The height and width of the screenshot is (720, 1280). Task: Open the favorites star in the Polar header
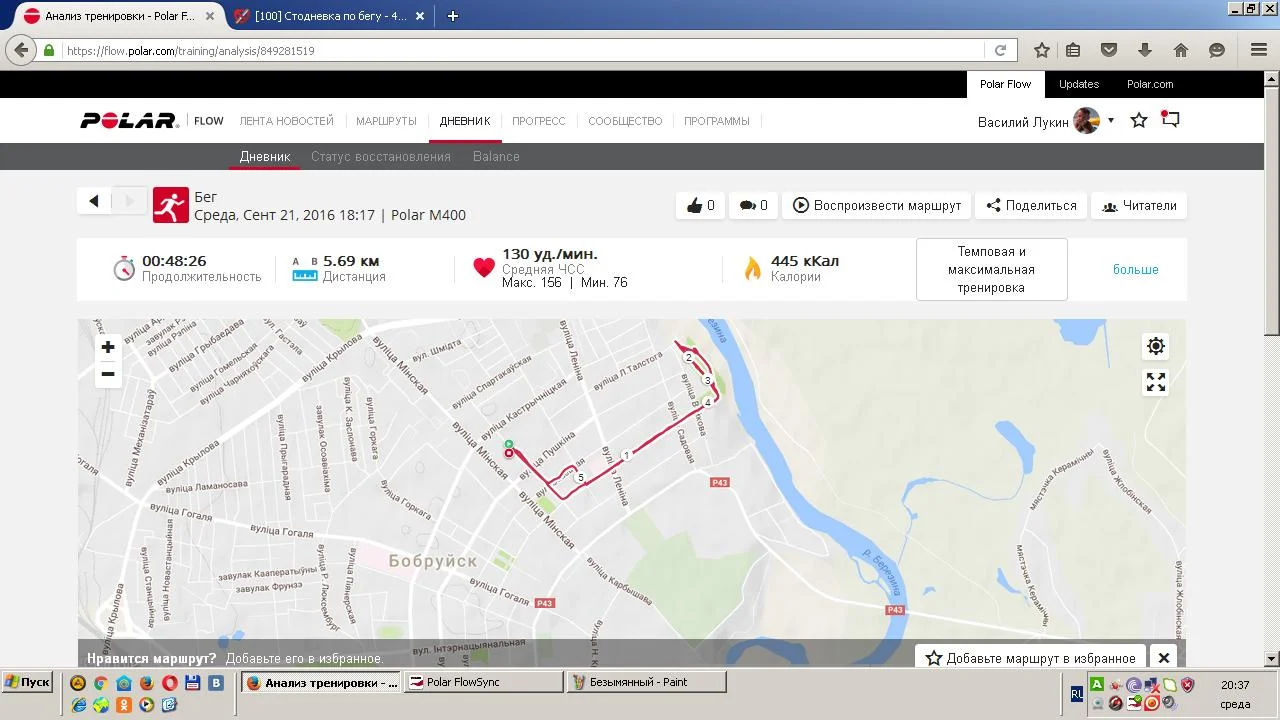1139,120
